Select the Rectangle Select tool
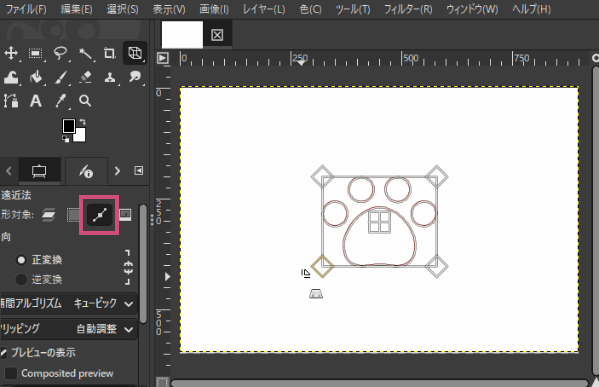Image resolution: width=599 pixels, height=387 pixels. (36, 53)
